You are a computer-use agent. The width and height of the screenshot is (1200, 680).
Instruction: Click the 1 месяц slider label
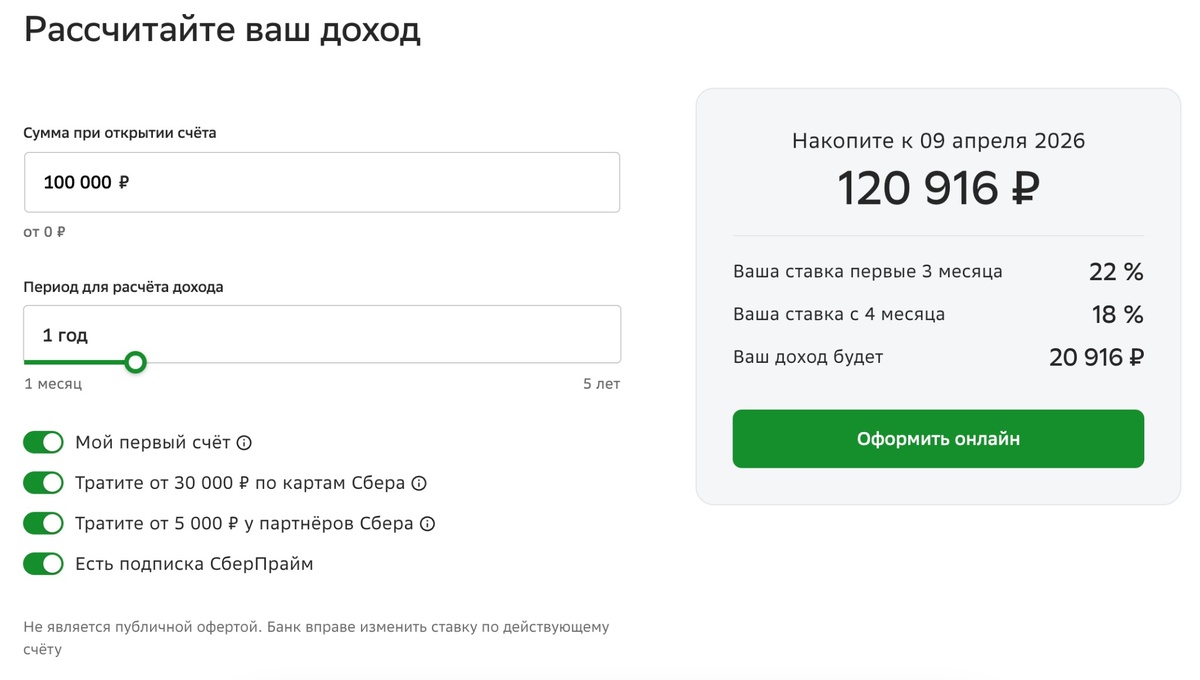tap(52, 383)
